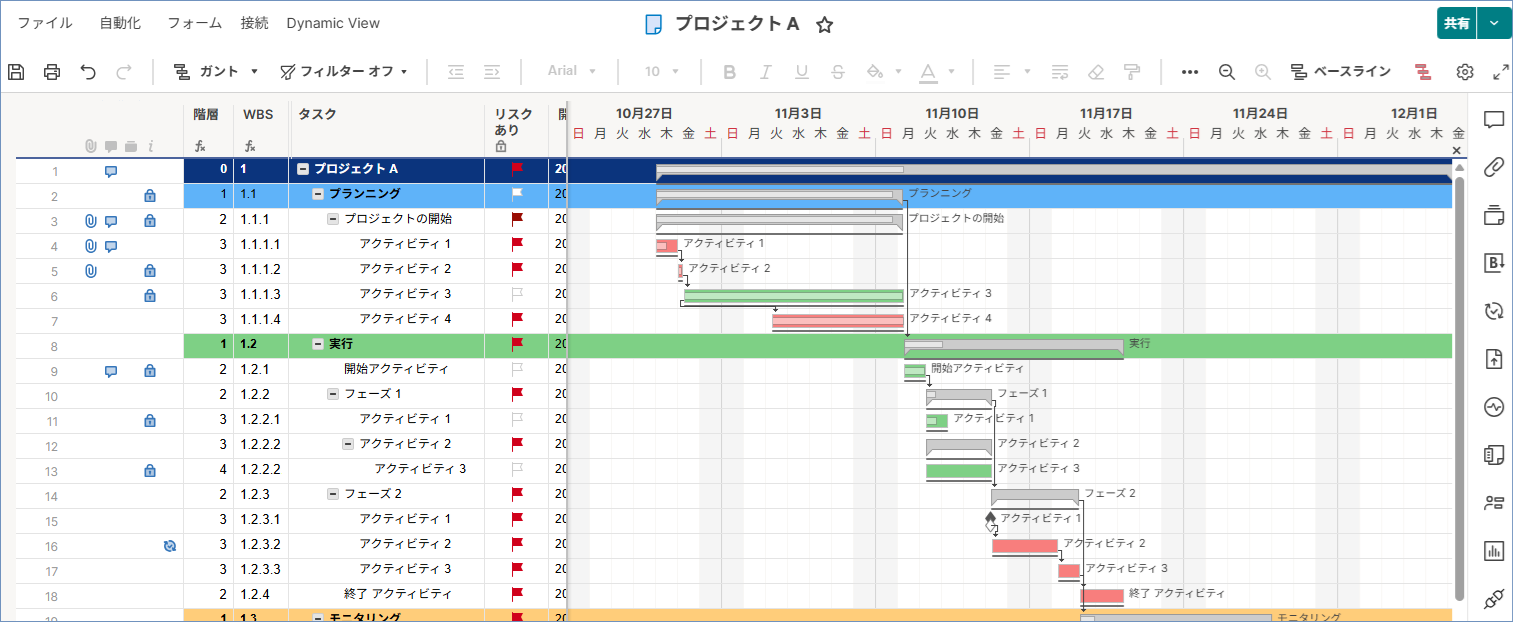Open the Conversations panel icon
The image size is (1513, 622).
[1494, 120]
